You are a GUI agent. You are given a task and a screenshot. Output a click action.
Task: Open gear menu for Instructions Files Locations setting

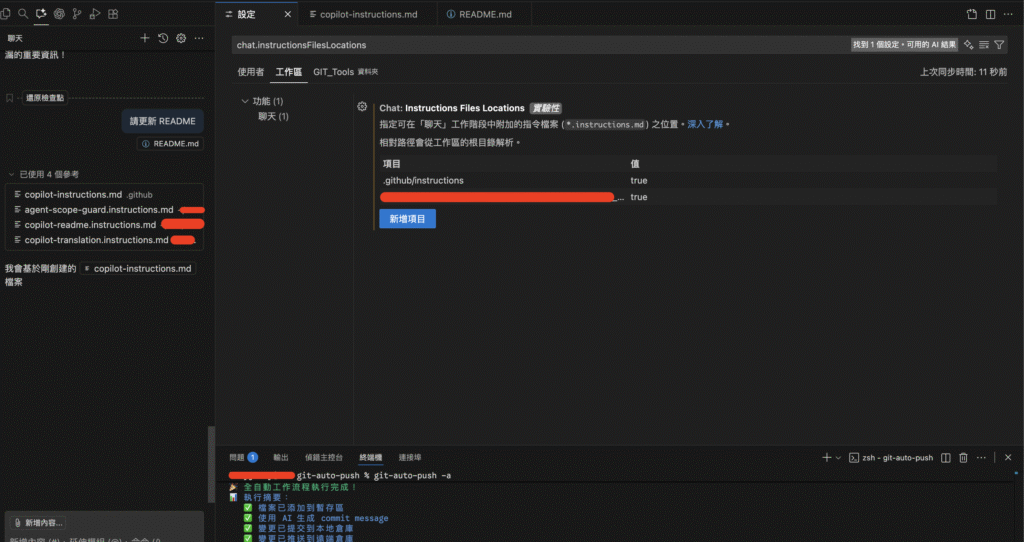(362, 107)
